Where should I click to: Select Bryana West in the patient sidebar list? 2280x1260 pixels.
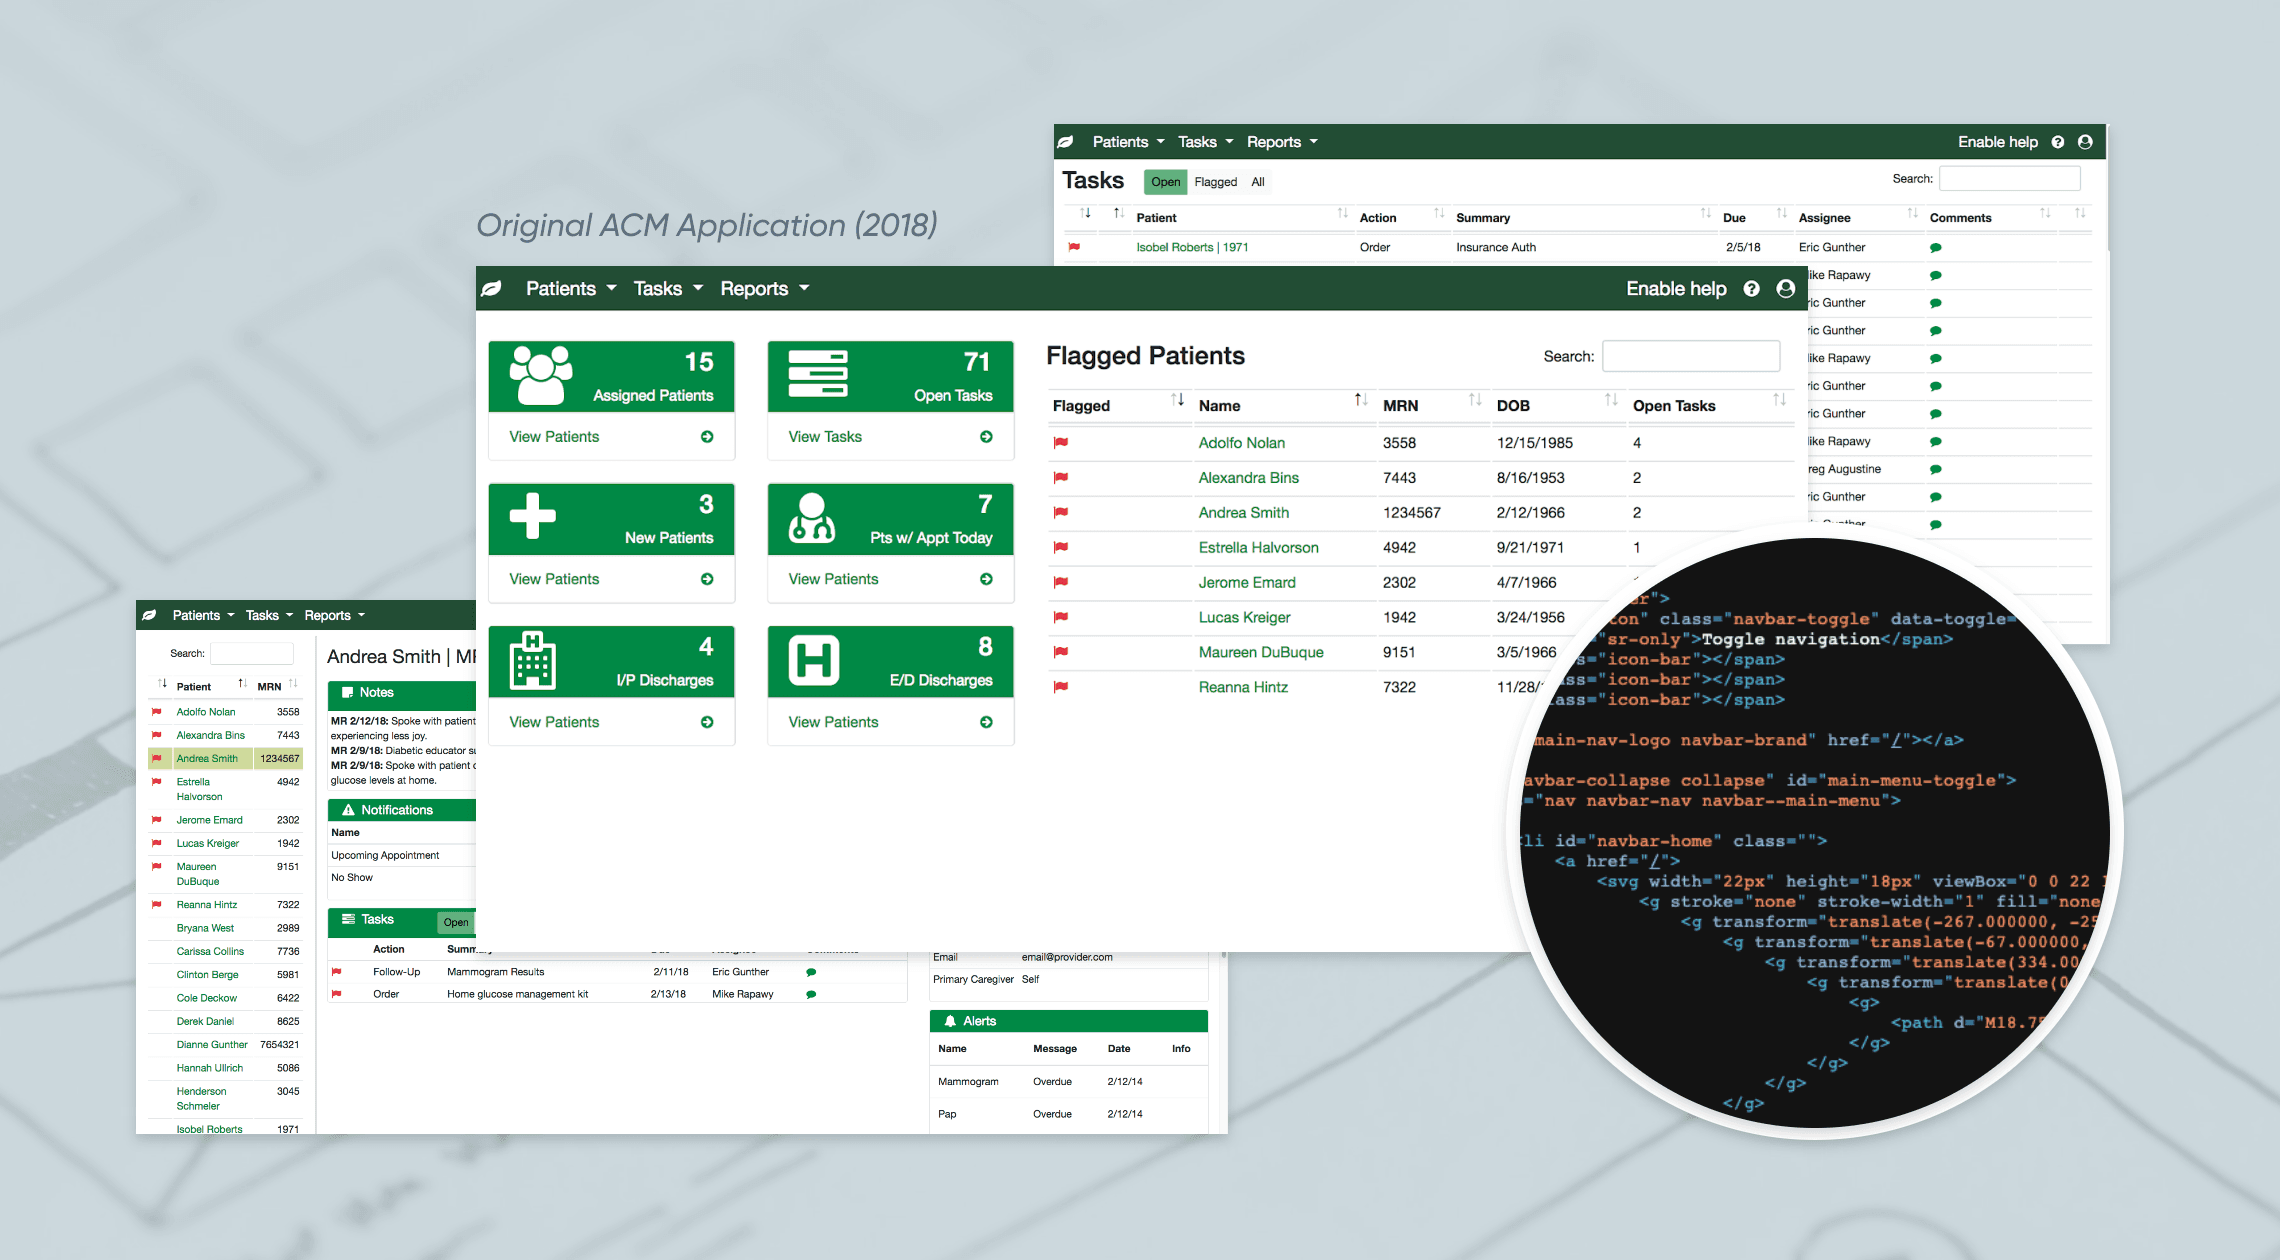(205, 928)
